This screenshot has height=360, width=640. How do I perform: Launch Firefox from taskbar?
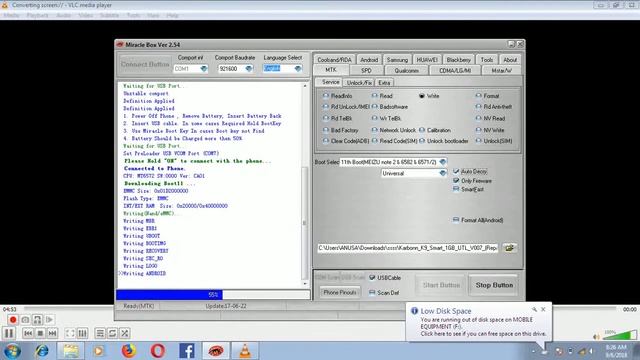click(x=129, y=351)
